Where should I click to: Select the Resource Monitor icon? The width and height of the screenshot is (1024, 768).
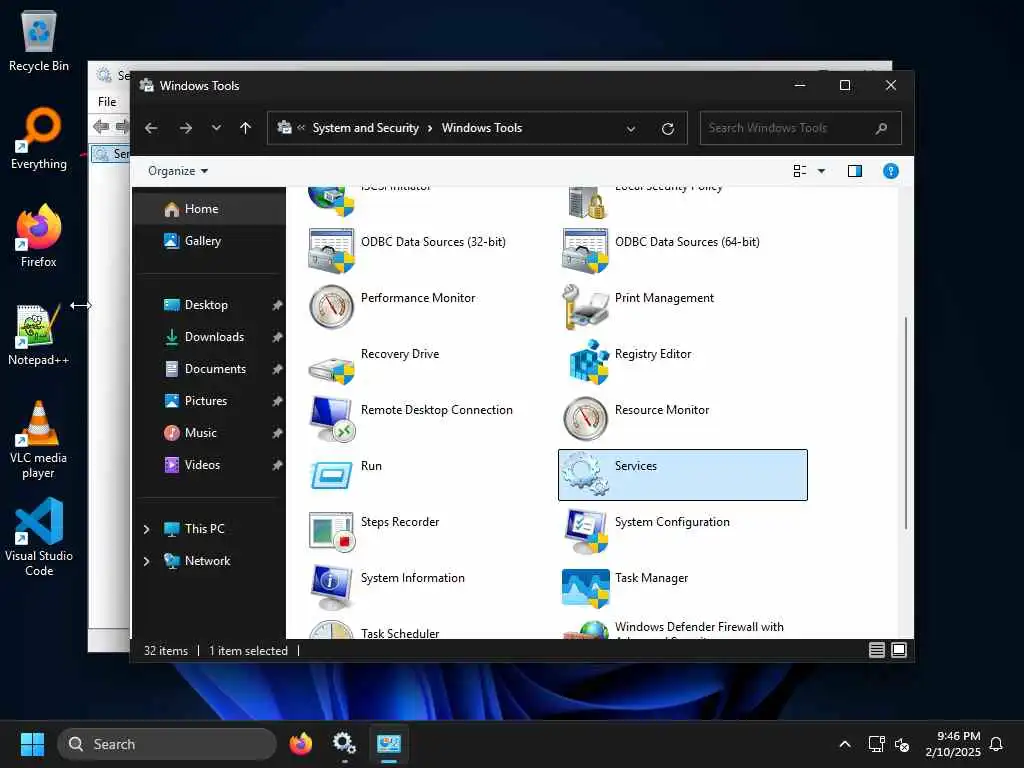coord(585,419)
